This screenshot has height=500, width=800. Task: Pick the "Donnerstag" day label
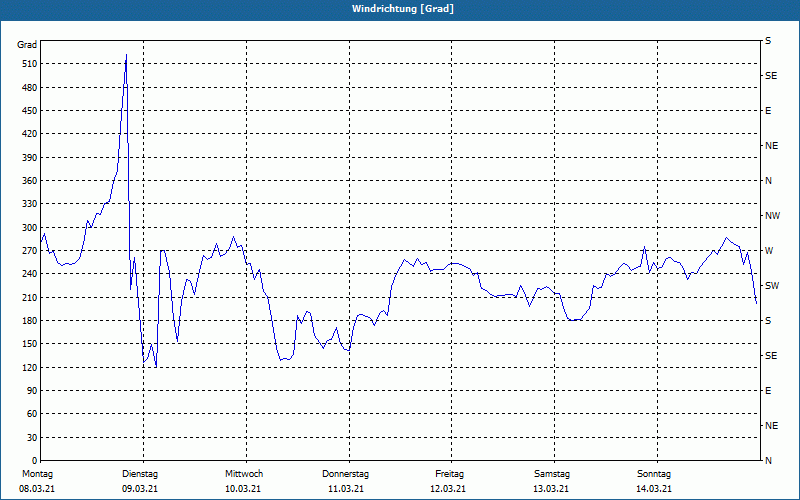(345, 474)
